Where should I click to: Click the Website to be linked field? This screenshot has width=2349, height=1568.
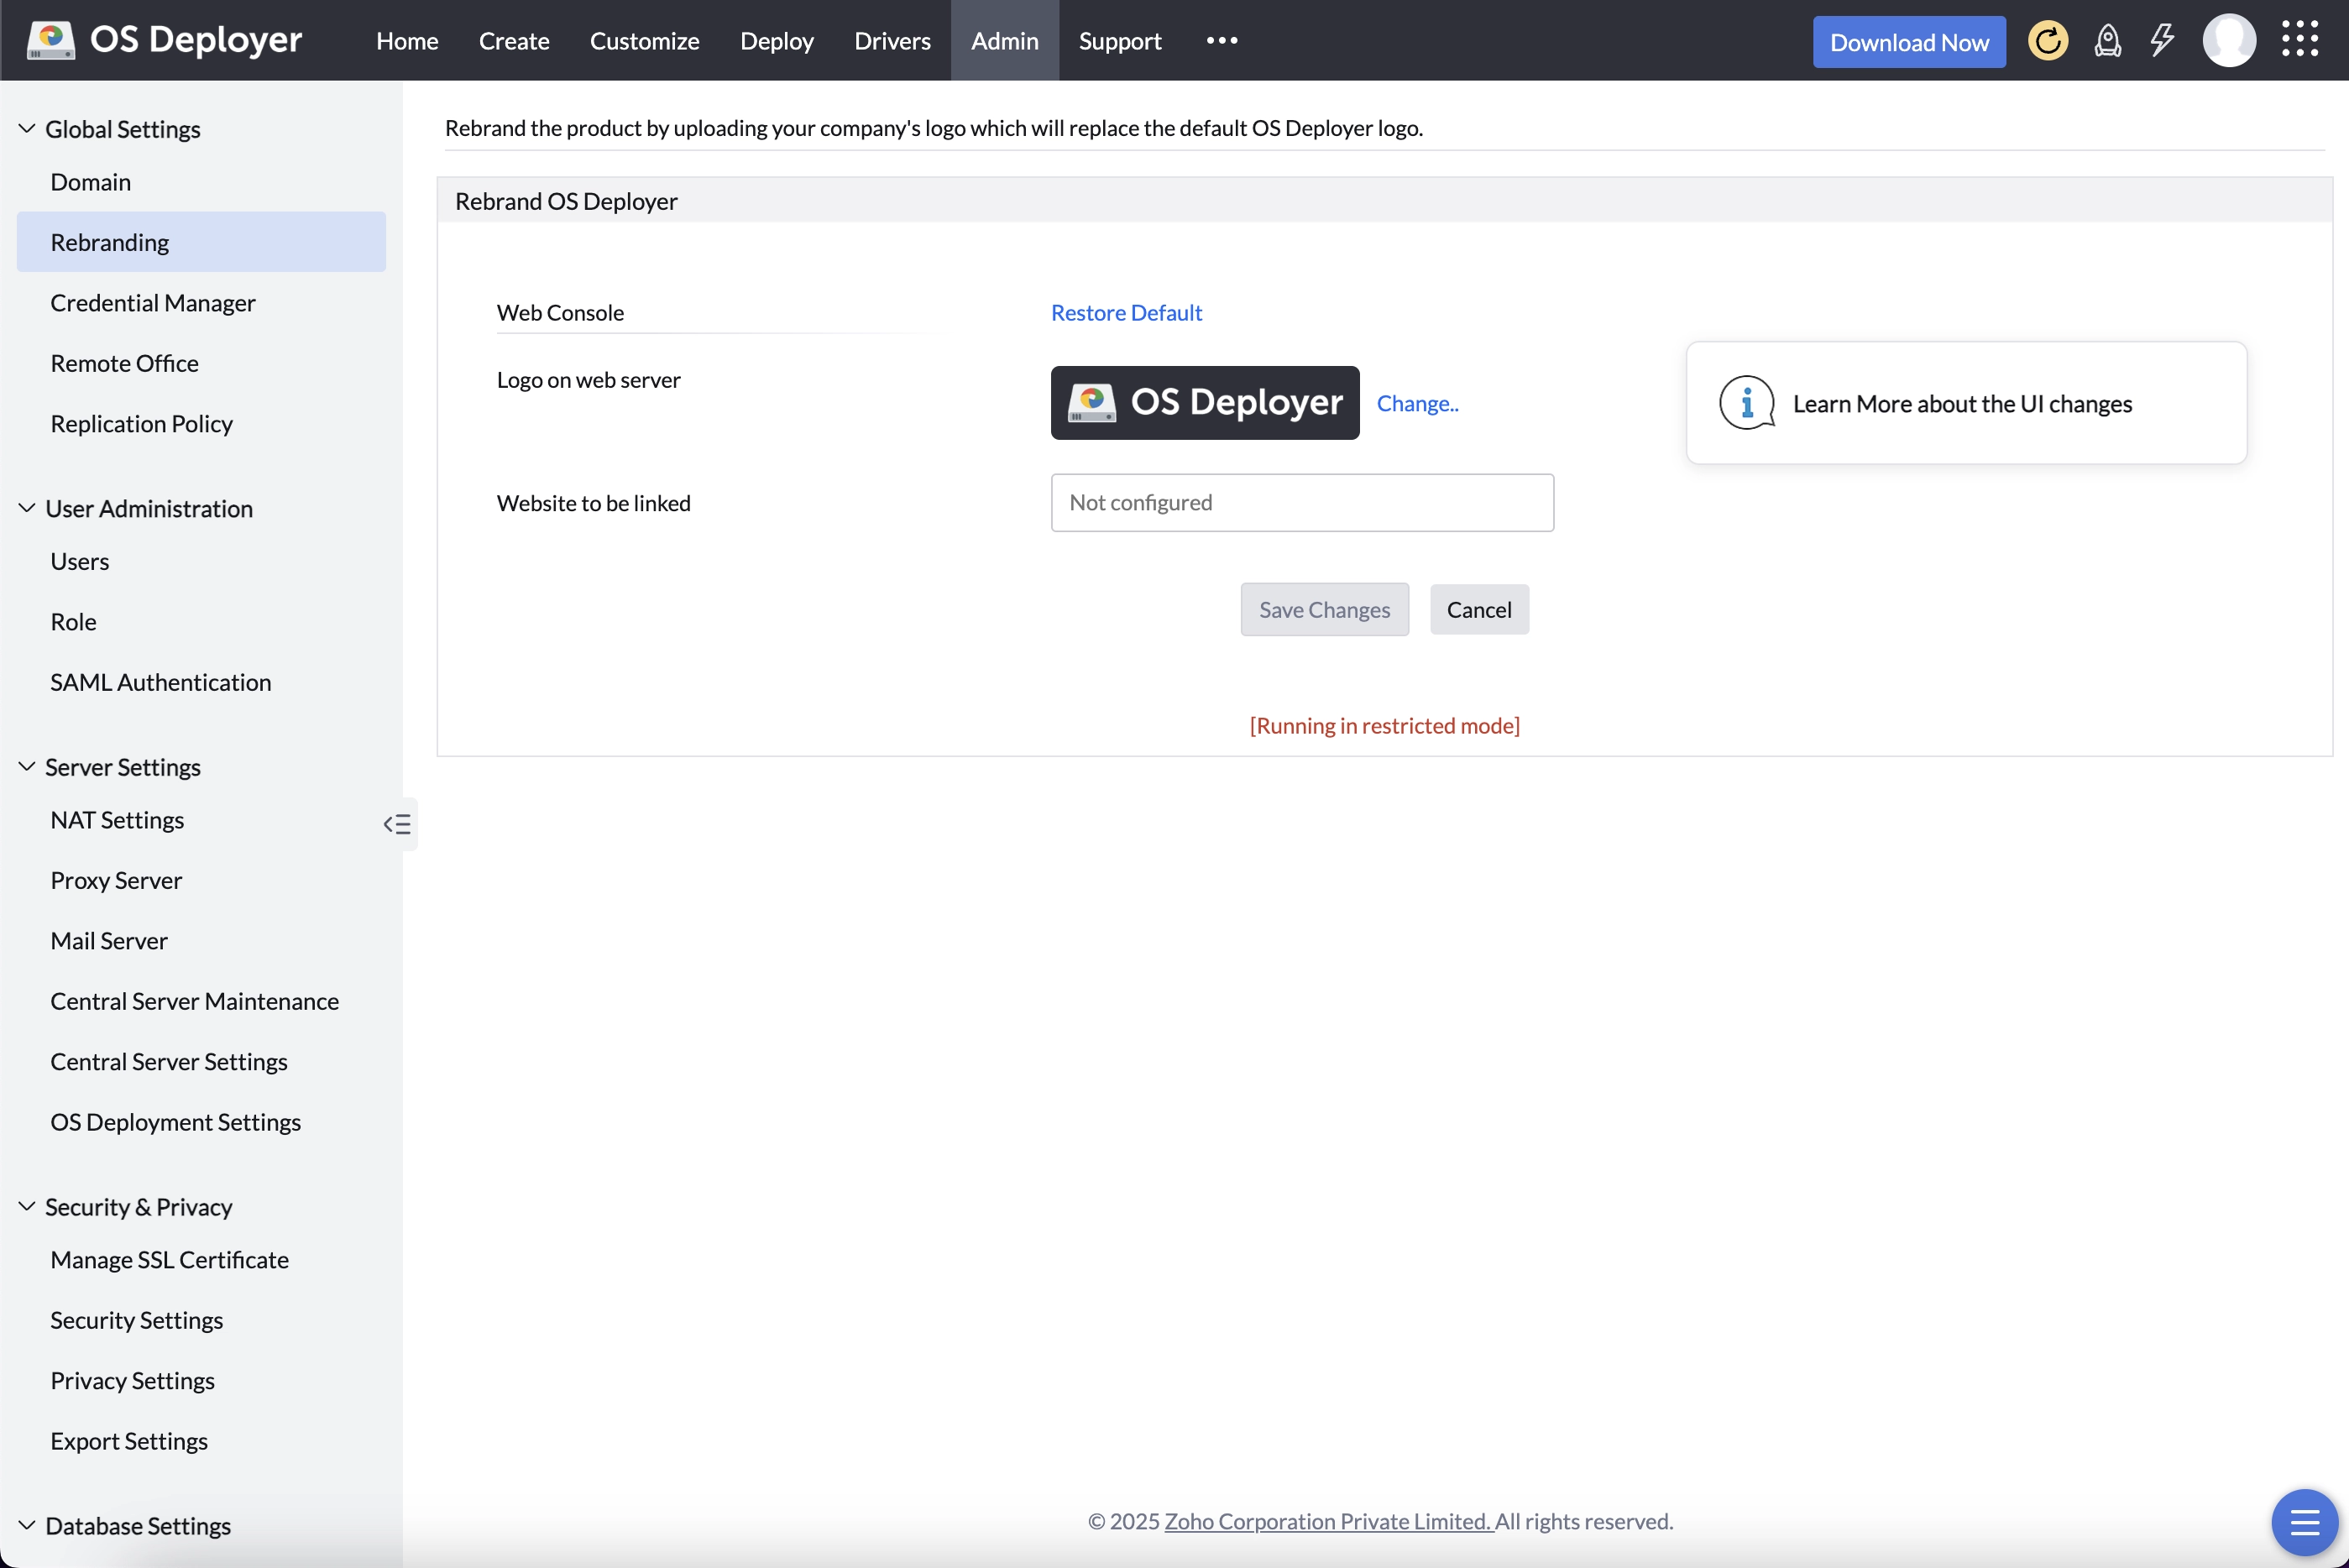pyautogui.click(x=1301, y=502)
